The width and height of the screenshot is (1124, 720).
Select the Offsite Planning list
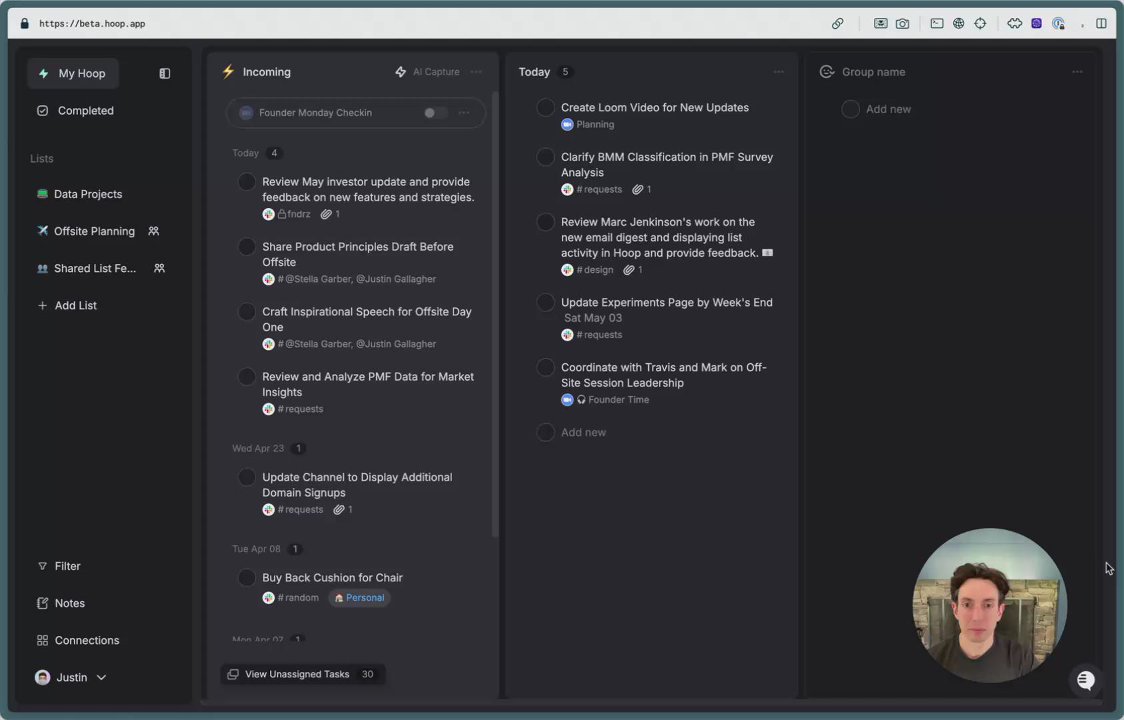(x=94, y=231)
